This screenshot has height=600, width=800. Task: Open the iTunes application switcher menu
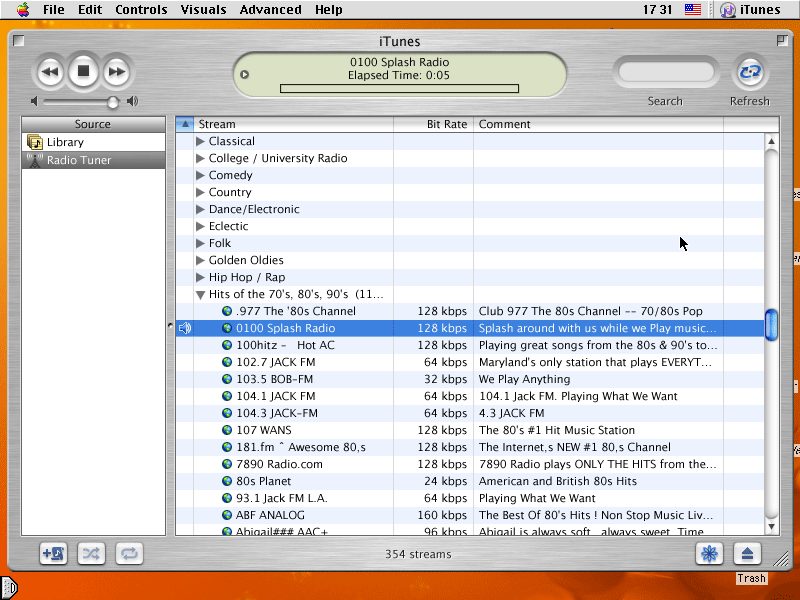(x=749, y=10)
